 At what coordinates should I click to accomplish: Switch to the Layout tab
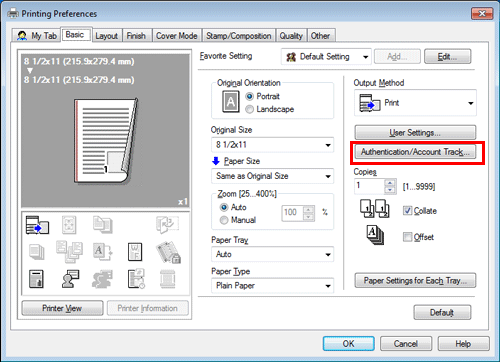107,36
